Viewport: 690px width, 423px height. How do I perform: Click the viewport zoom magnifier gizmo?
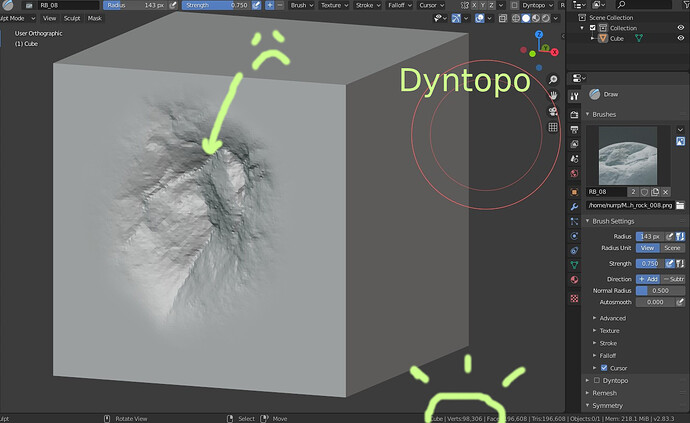553,79
